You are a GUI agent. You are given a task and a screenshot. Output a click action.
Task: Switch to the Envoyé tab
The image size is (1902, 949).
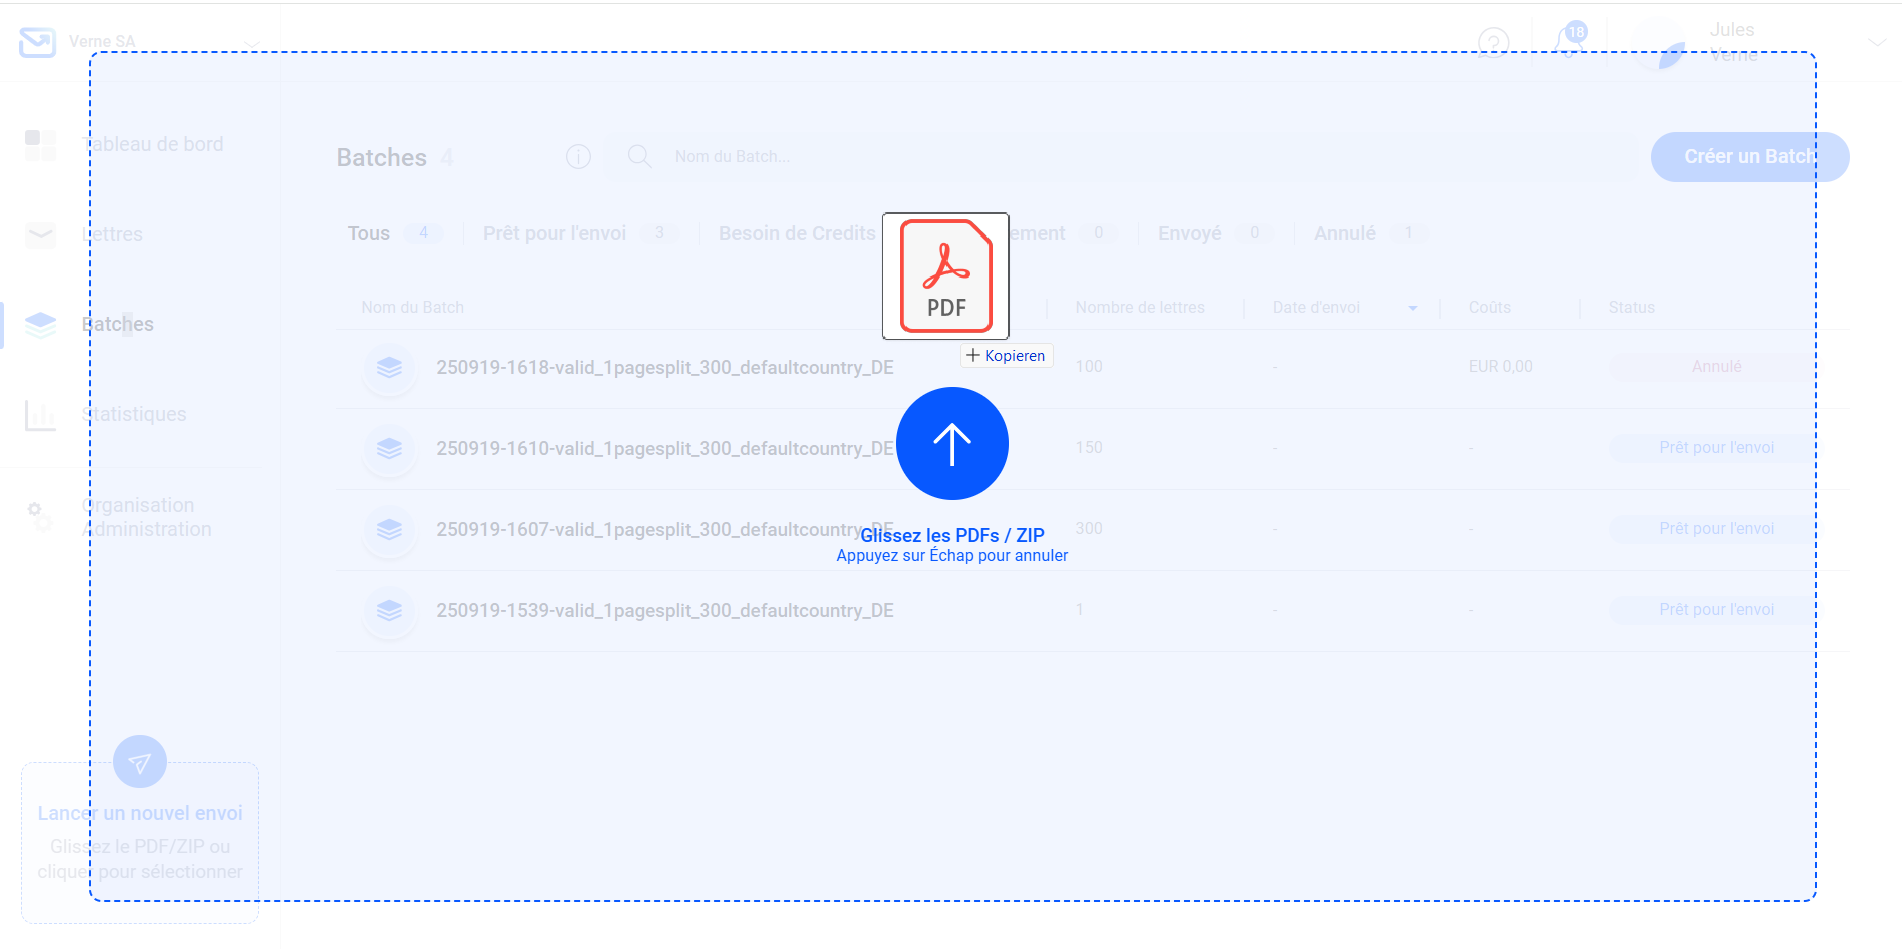click(x=1189, y=234)
